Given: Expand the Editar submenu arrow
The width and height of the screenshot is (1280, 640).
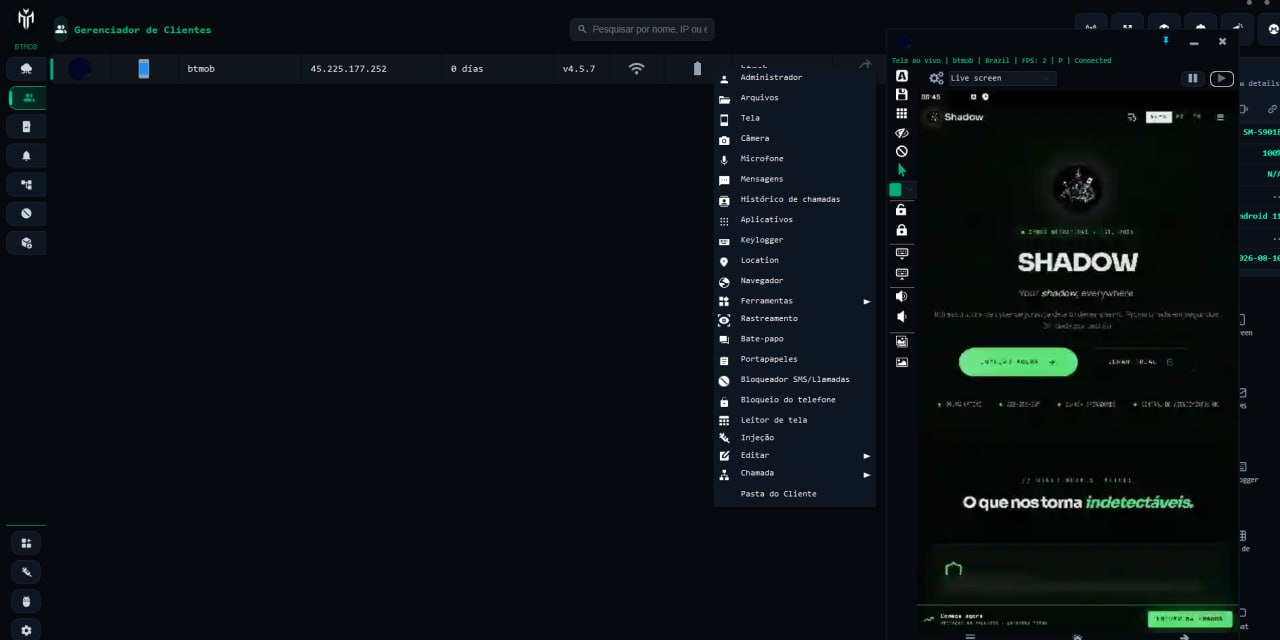Looking at the screenshot, I should (x=867, y=456).
